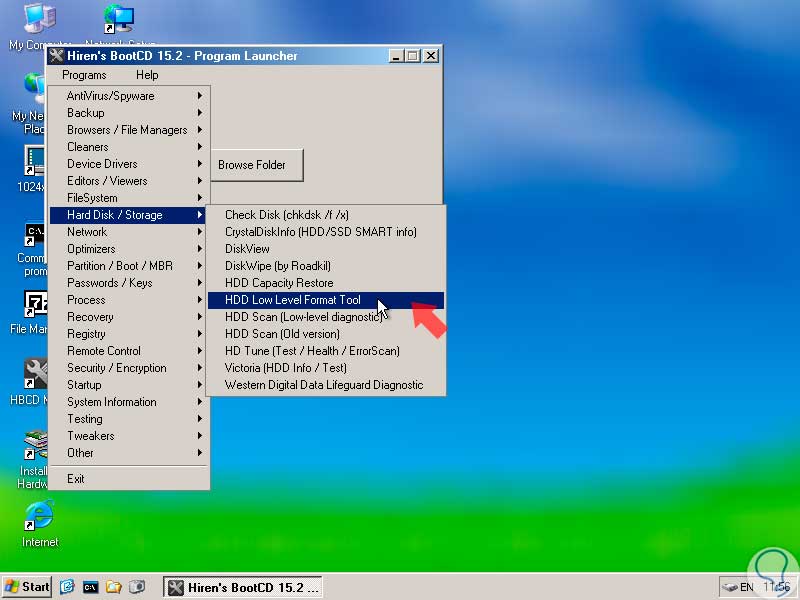Launch HDD Capacity Restore
This screenshot has width=800, height=600.
[326, 283]
